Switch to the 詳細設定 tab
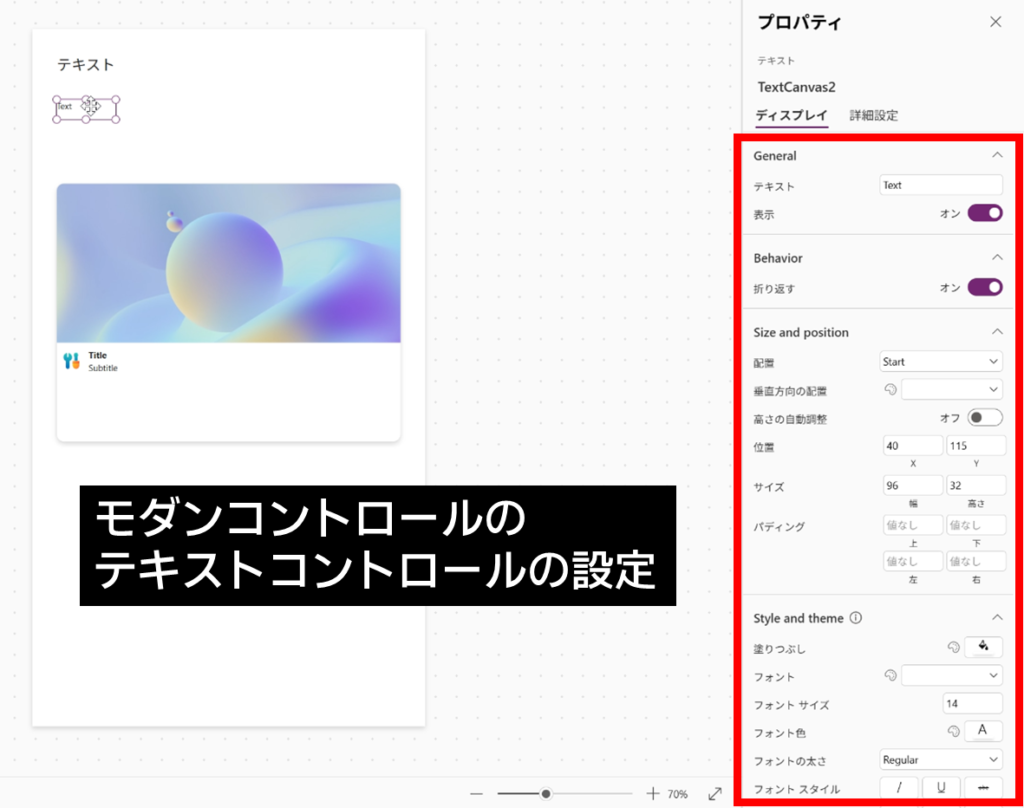 tap(873, 115)
